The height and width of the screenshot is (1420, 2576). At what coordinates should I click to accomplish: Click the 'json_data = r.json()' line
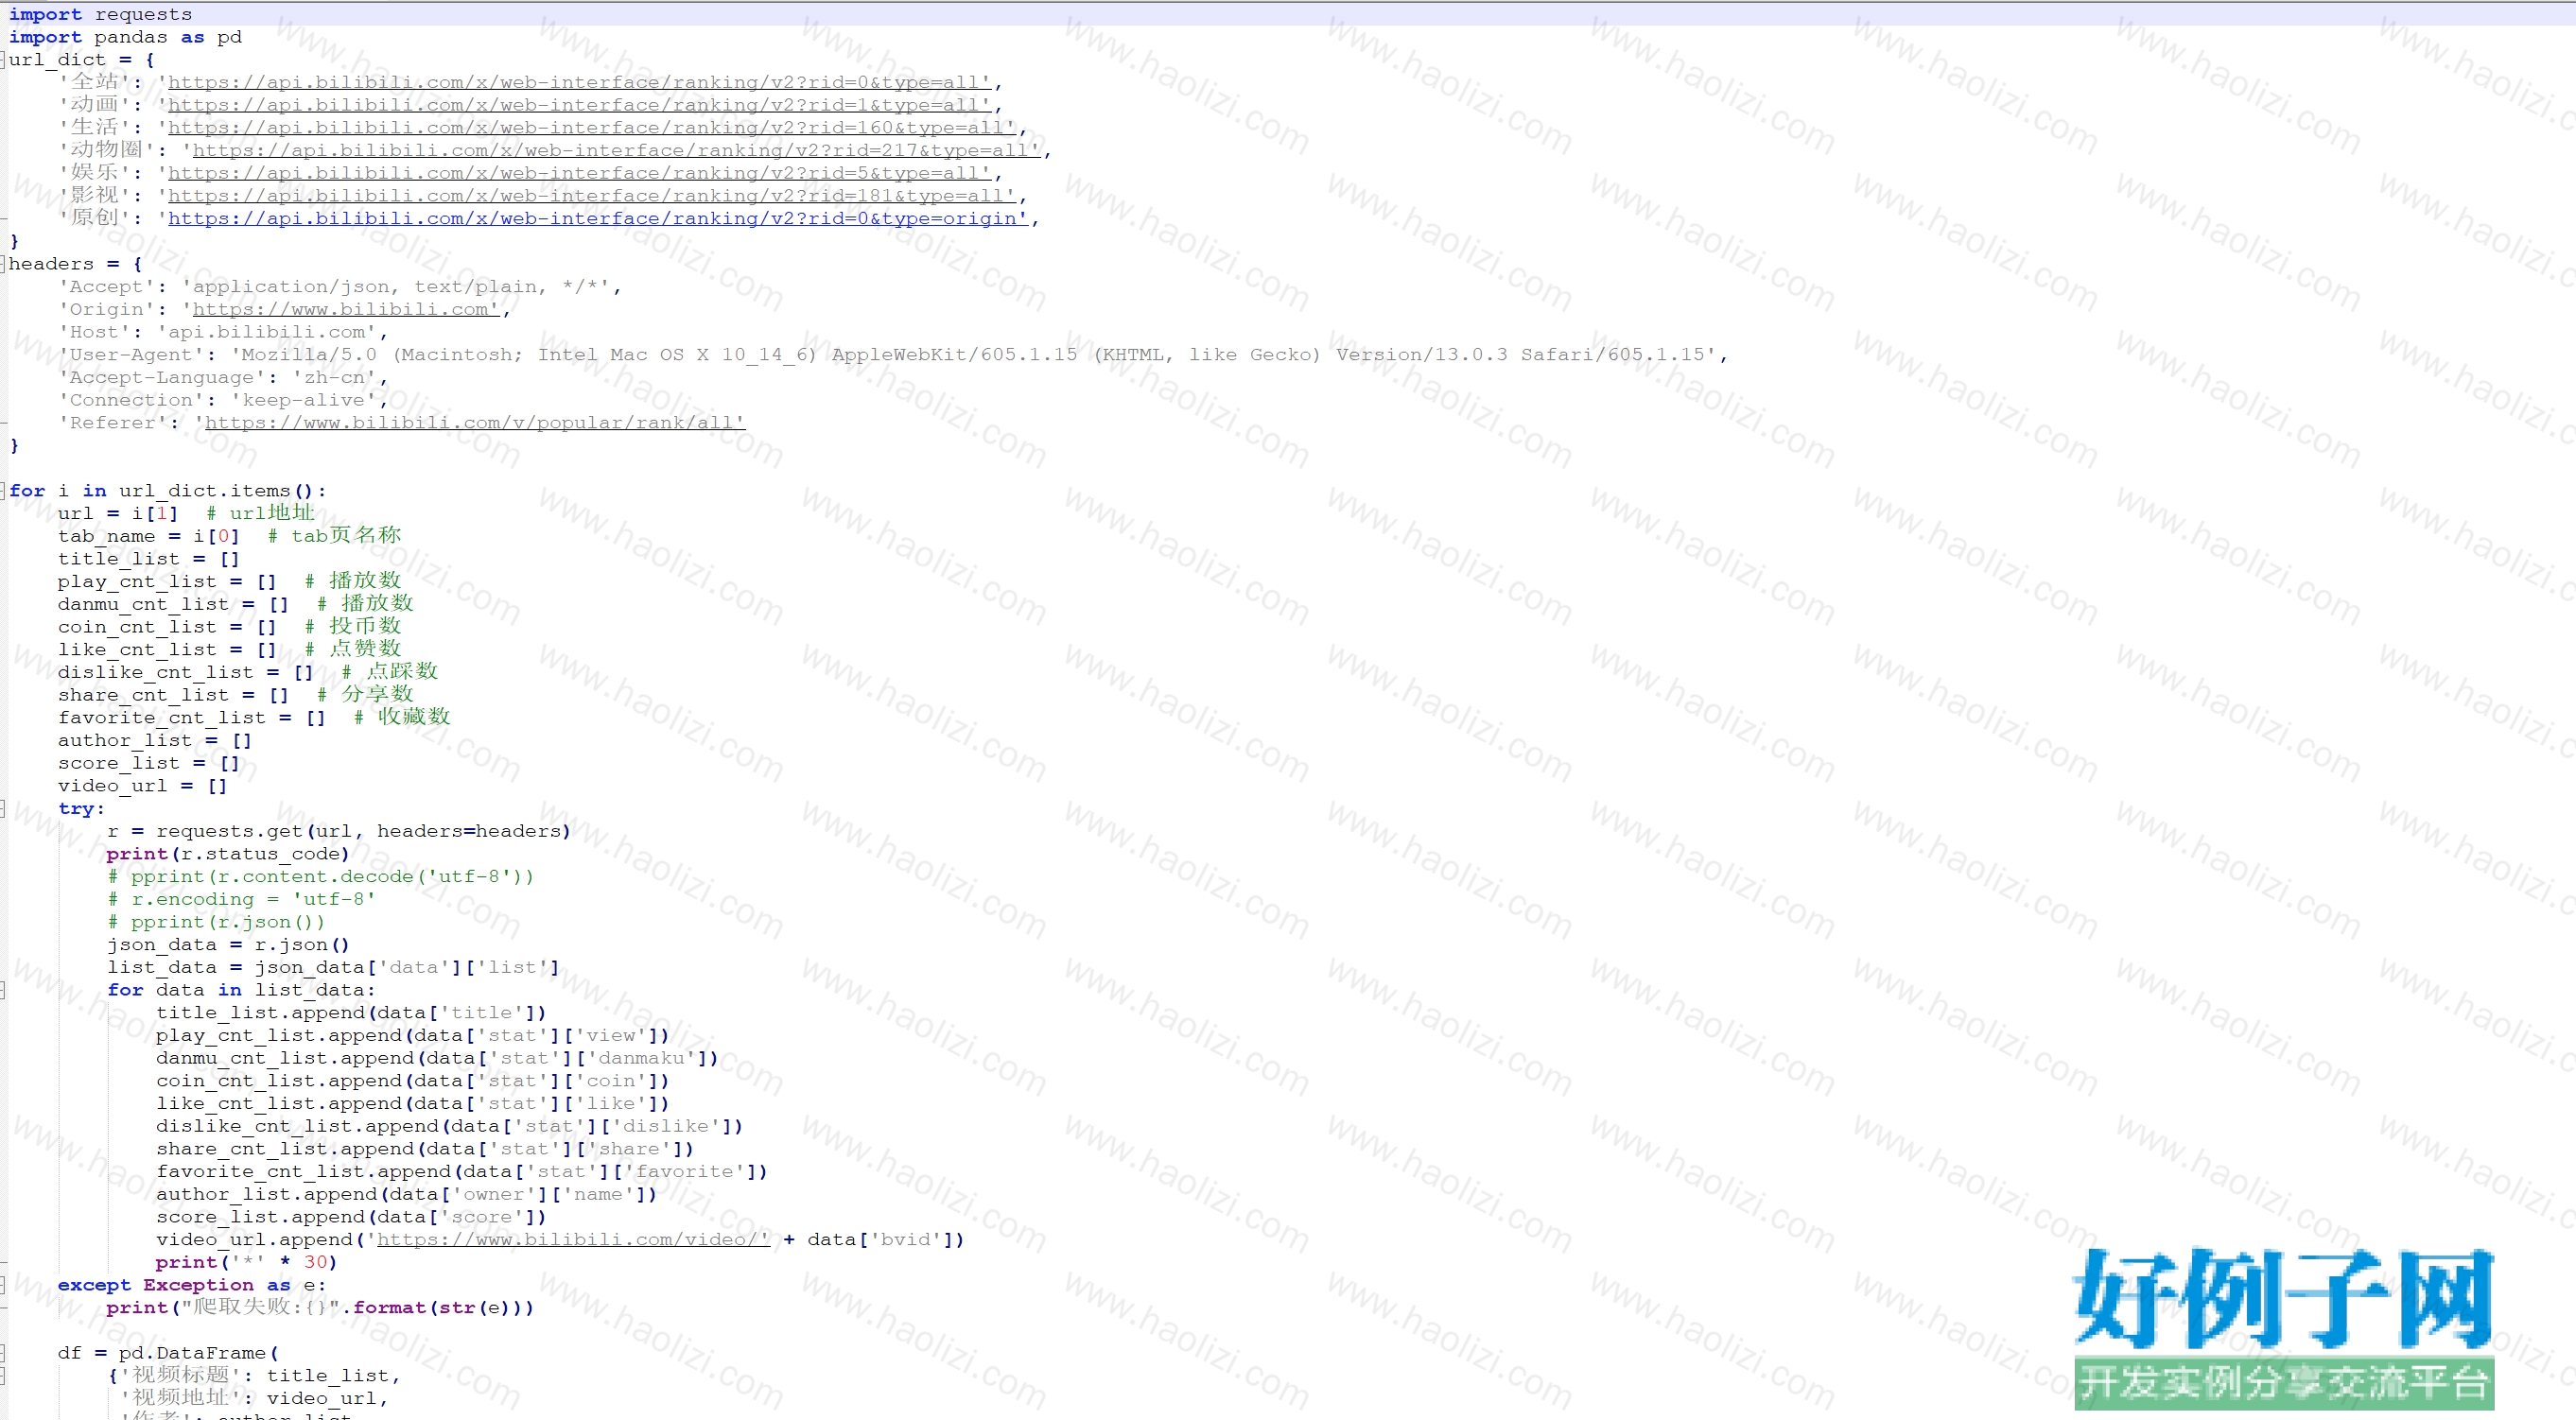pos(228,945)
